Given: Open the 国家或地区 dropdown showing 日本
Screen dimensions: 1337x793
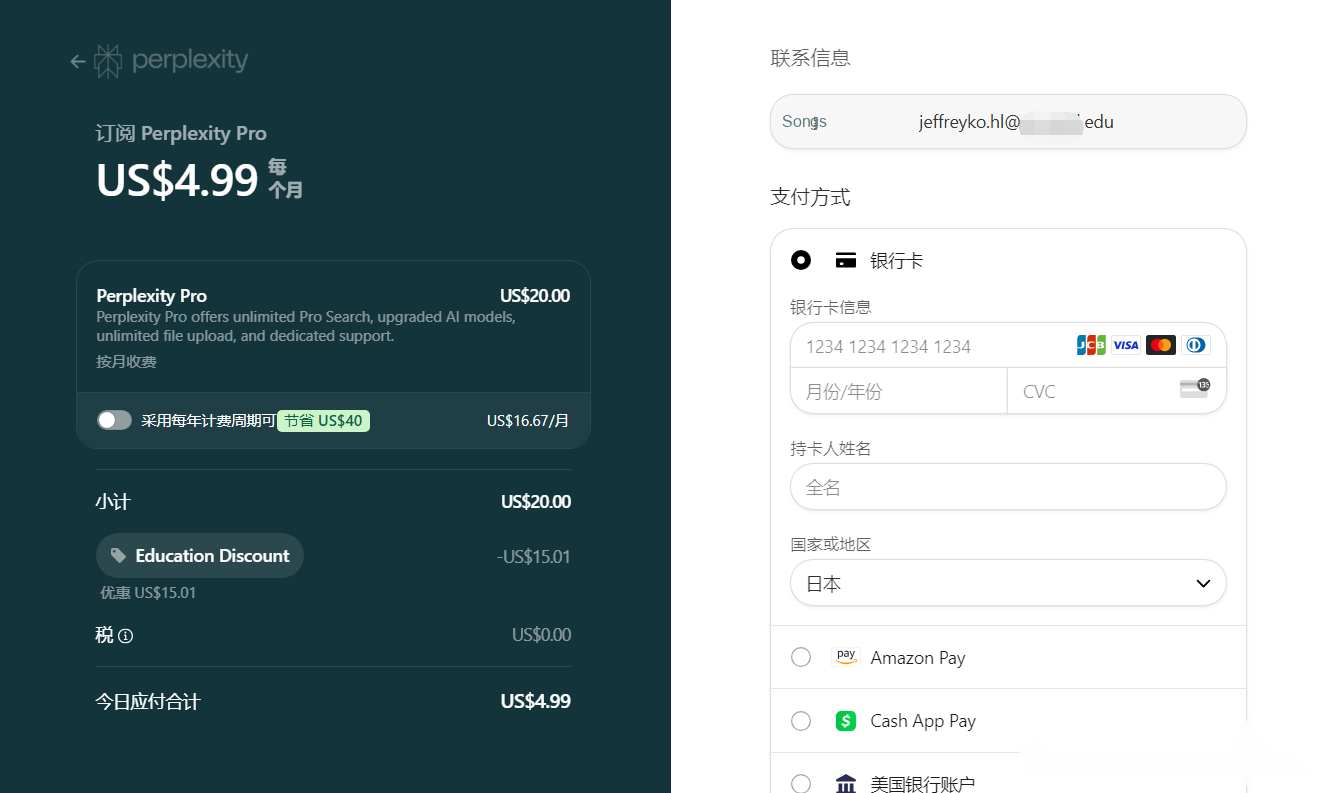Looking at the screenshot, I should (x=1008, y=583).
